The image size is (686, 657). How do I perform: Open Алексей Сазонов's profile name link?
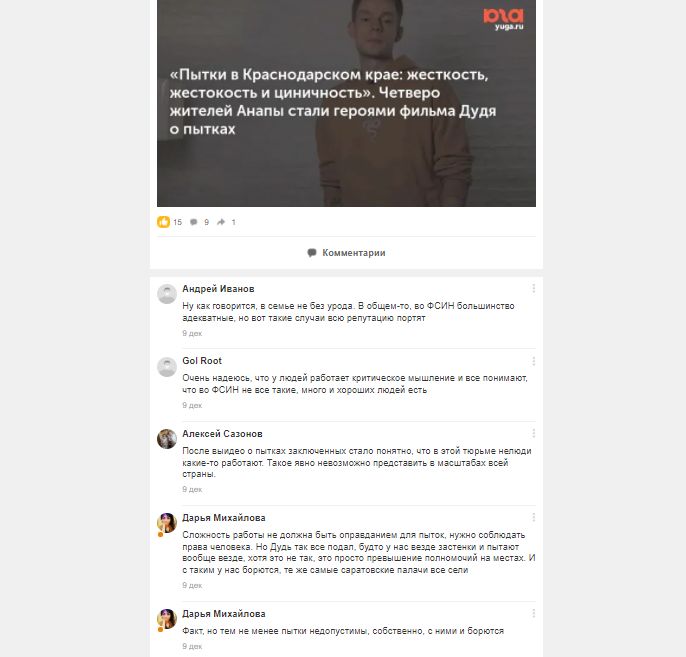(x=222, y=434)
